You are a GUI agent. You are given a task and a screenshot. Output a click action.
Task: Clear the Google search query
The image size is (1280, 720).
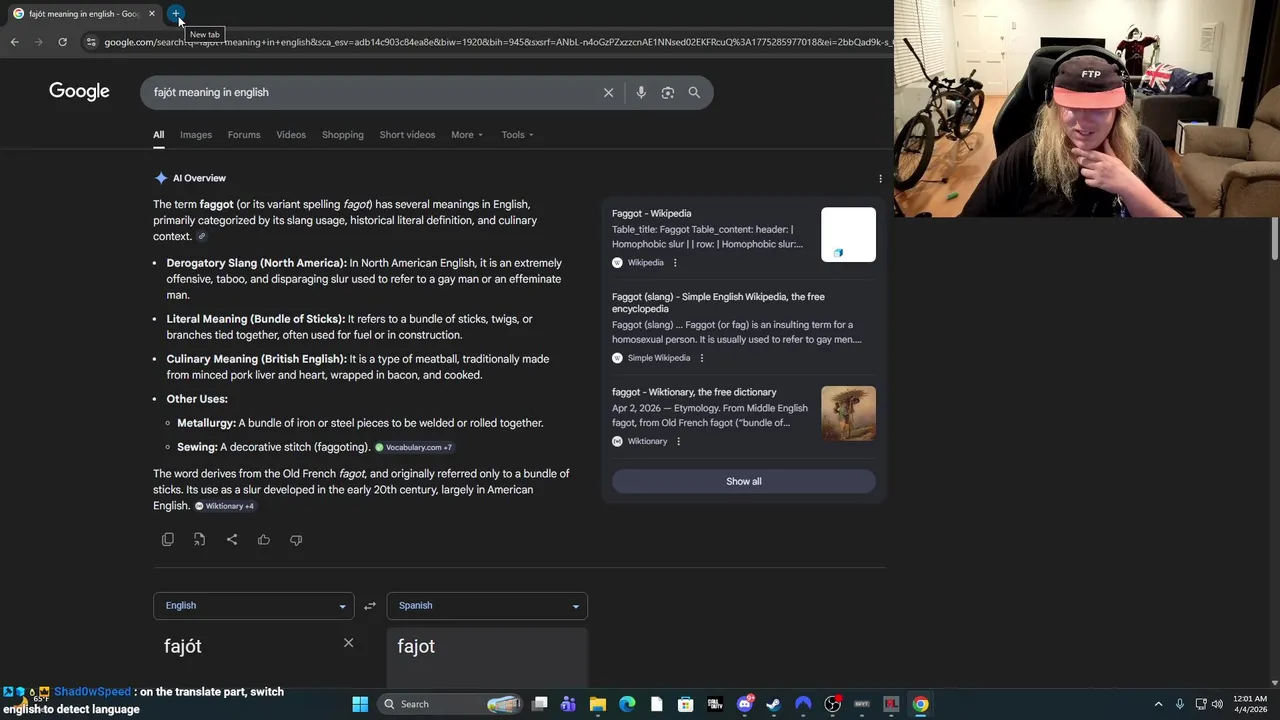608,92
